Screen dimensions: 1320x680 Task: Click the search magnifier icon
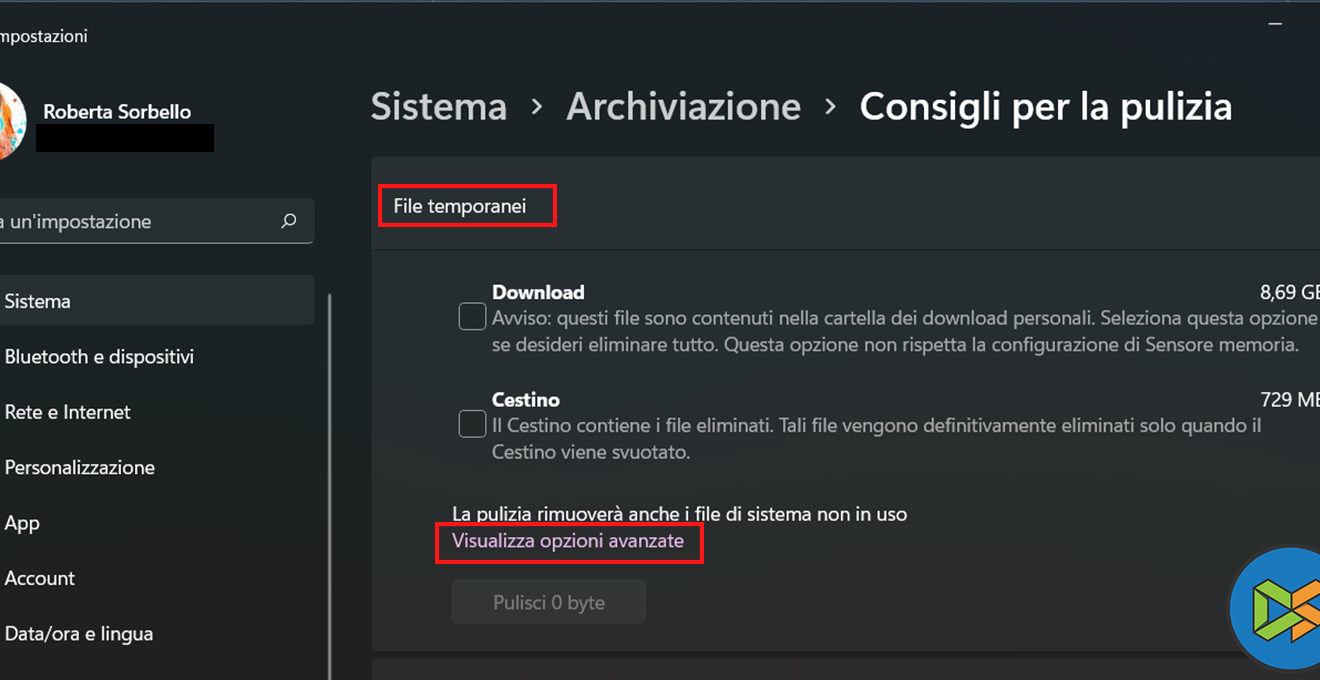click(x=289, y=221)
